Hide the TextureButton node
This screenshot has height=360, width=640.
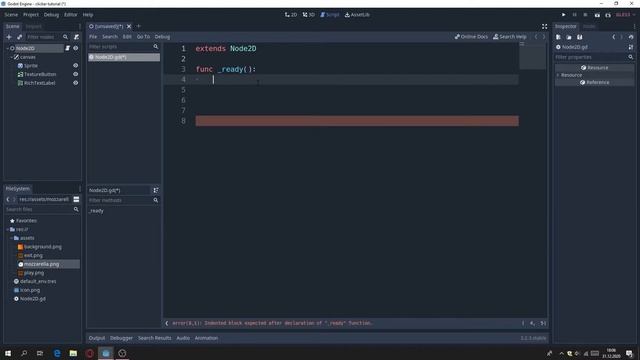coord(76,74)
